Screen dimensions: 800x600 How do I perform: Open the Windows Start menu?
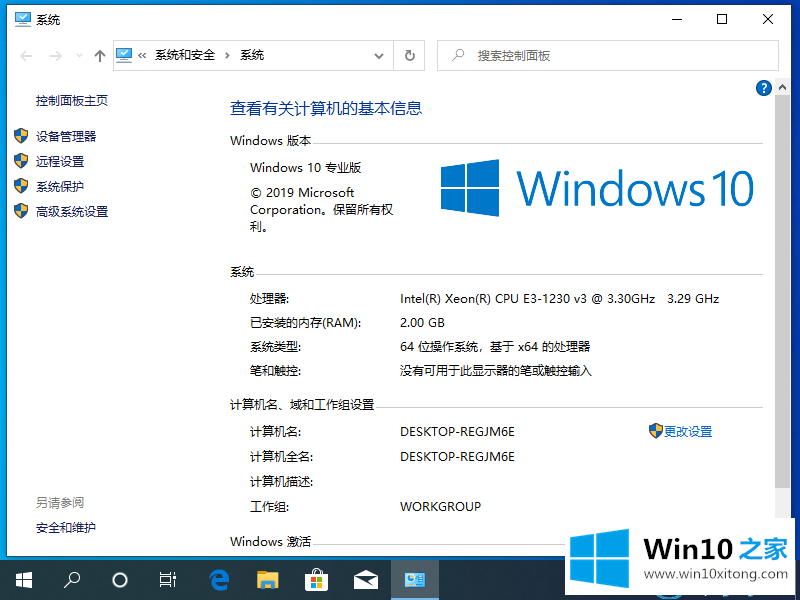(24, 580)
